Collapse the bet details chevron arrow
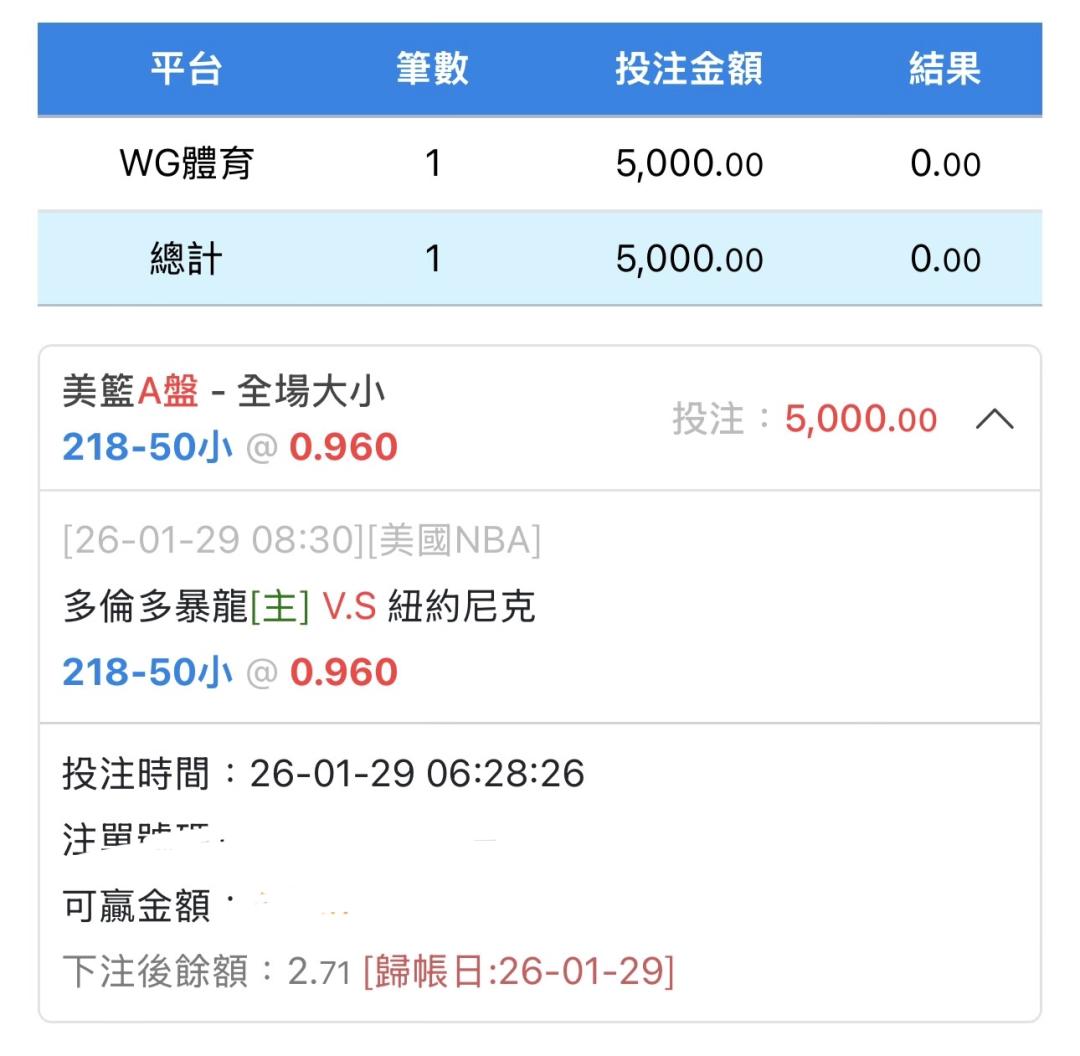 tap(994, 421)
